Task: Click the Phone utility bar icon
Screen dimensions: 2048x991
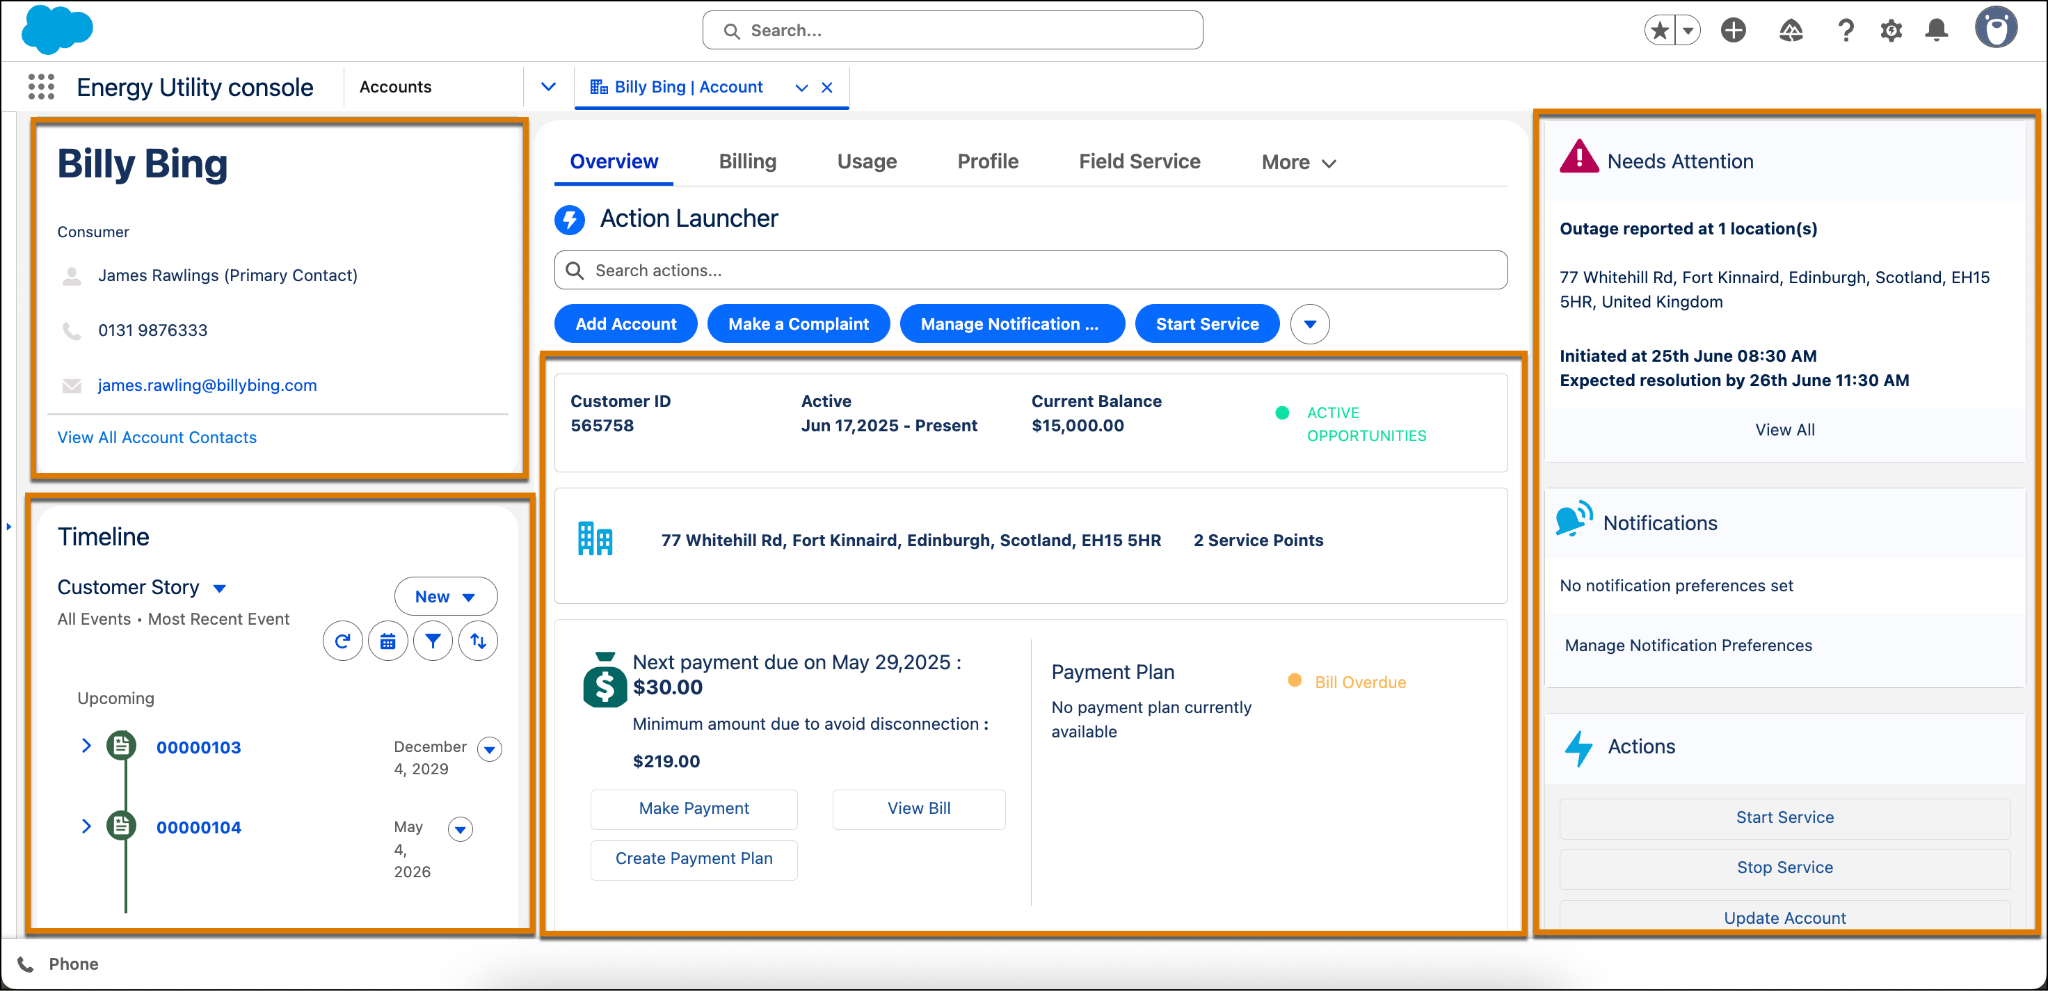Action: click(26, 964)
